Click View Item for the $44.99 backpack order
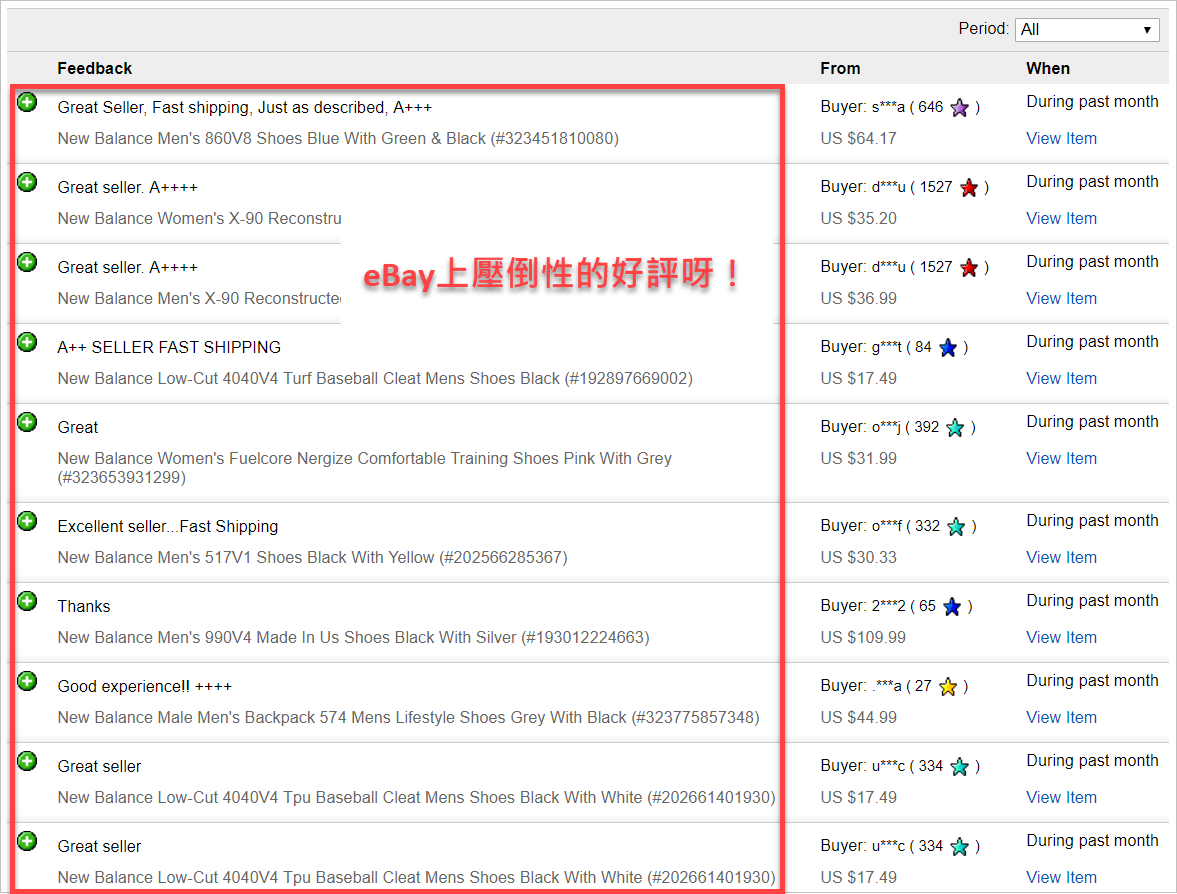Viewport: 1177px width, 894px height. [x=1061, y=718]
